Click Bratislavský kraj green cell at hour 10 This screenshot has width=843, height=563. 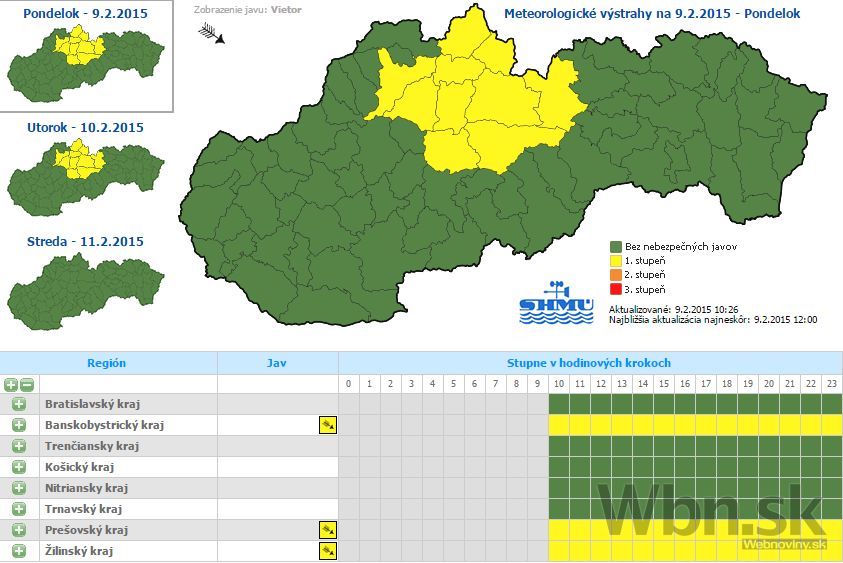coord(559,404)
